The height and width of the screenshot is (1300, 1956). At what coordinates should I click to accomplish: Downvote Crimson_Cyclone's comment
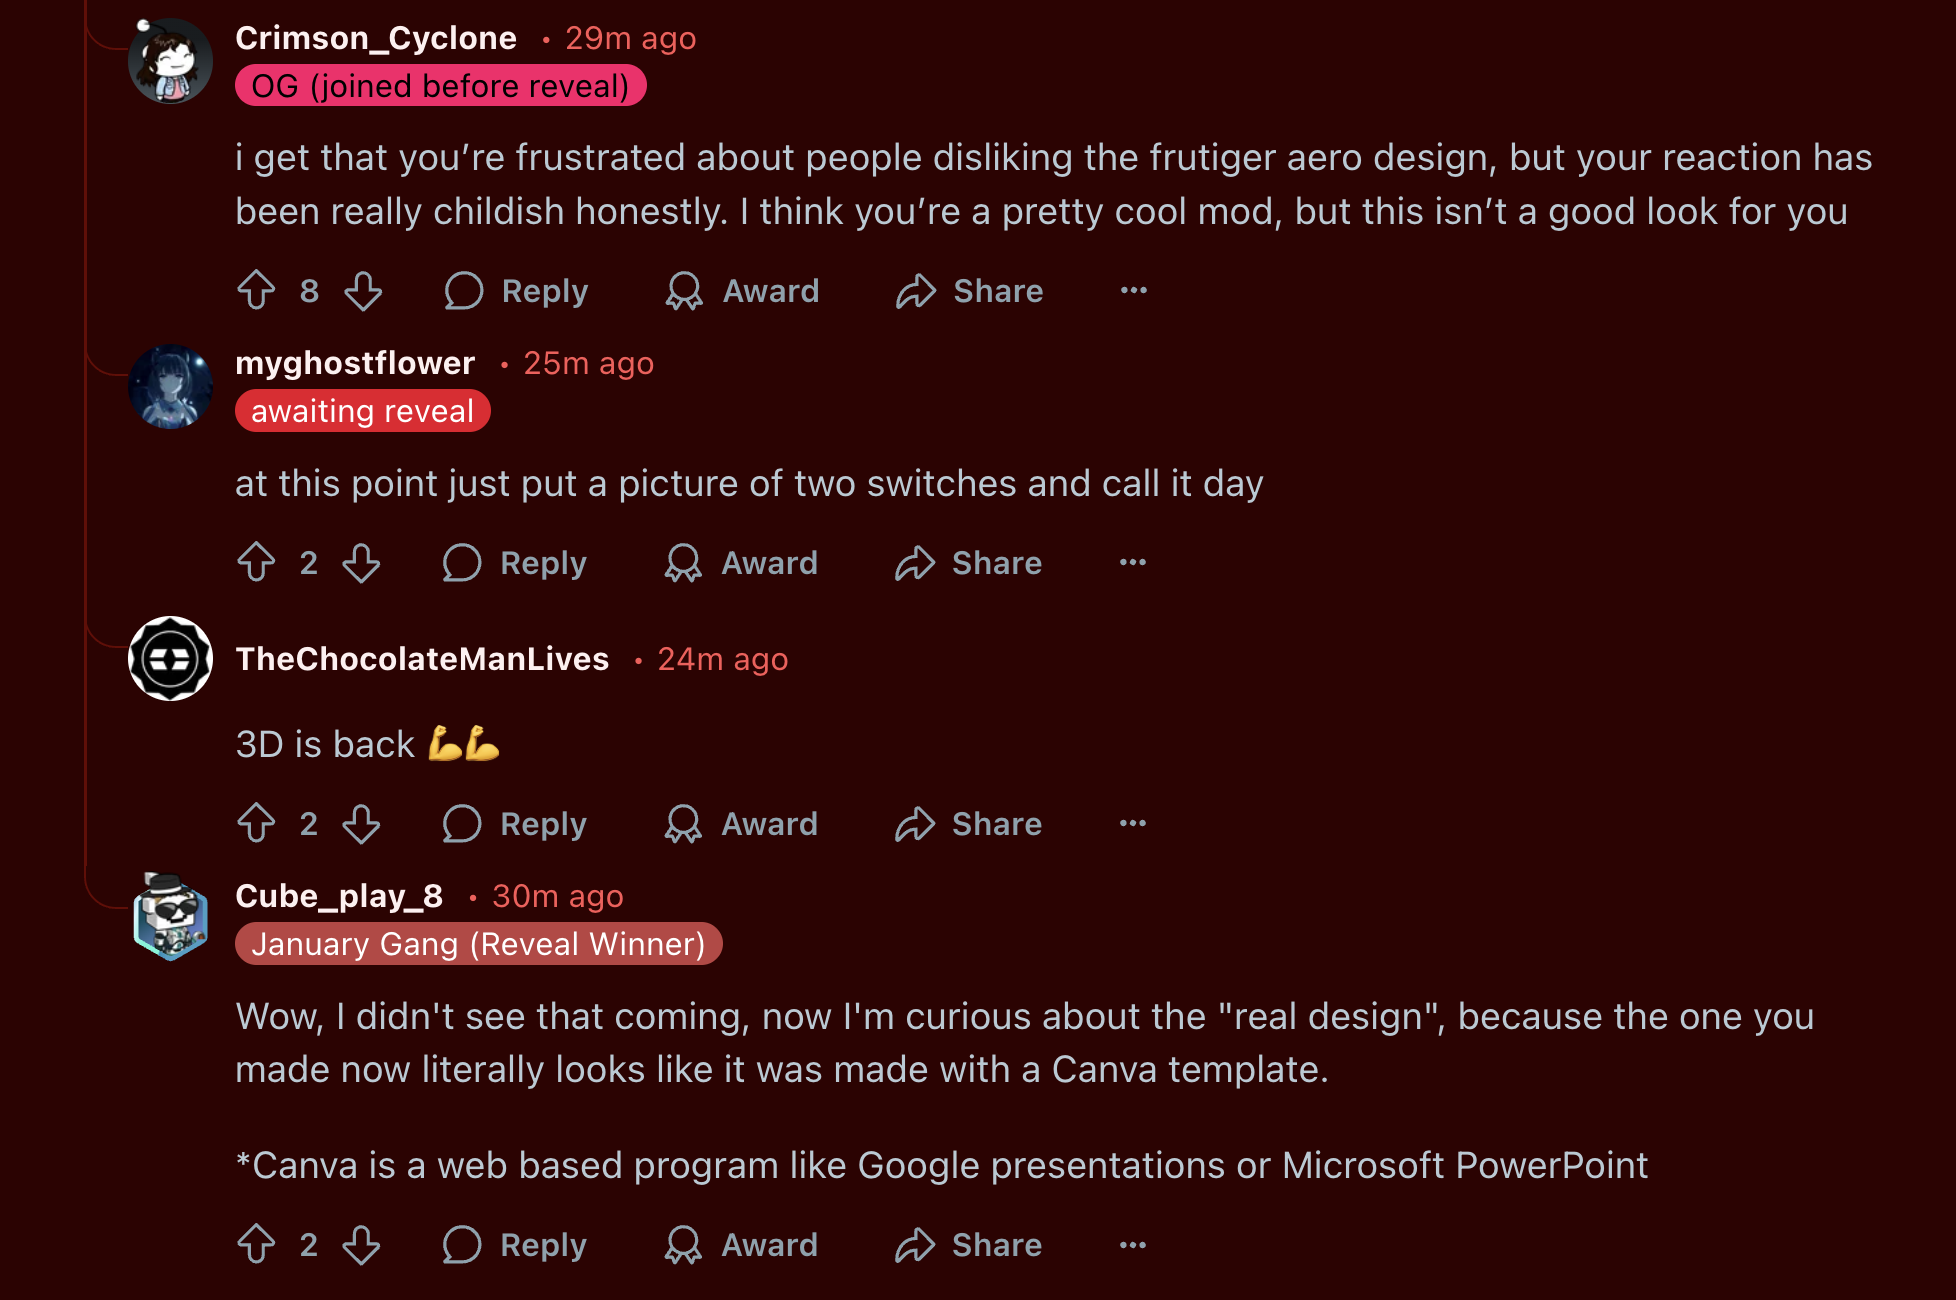(x=363, y=291)
